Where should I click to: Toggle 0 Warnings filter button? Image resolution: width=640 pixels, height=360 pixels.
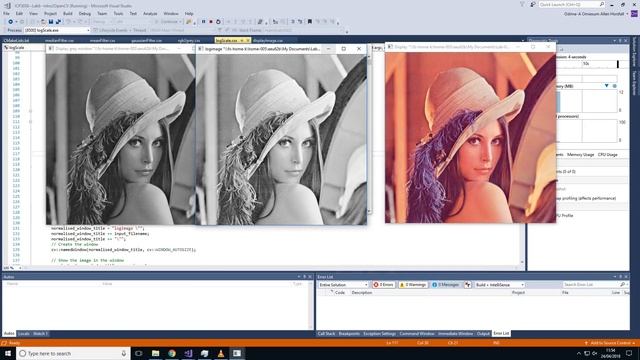pyautogui.click(x=413, y=284)
